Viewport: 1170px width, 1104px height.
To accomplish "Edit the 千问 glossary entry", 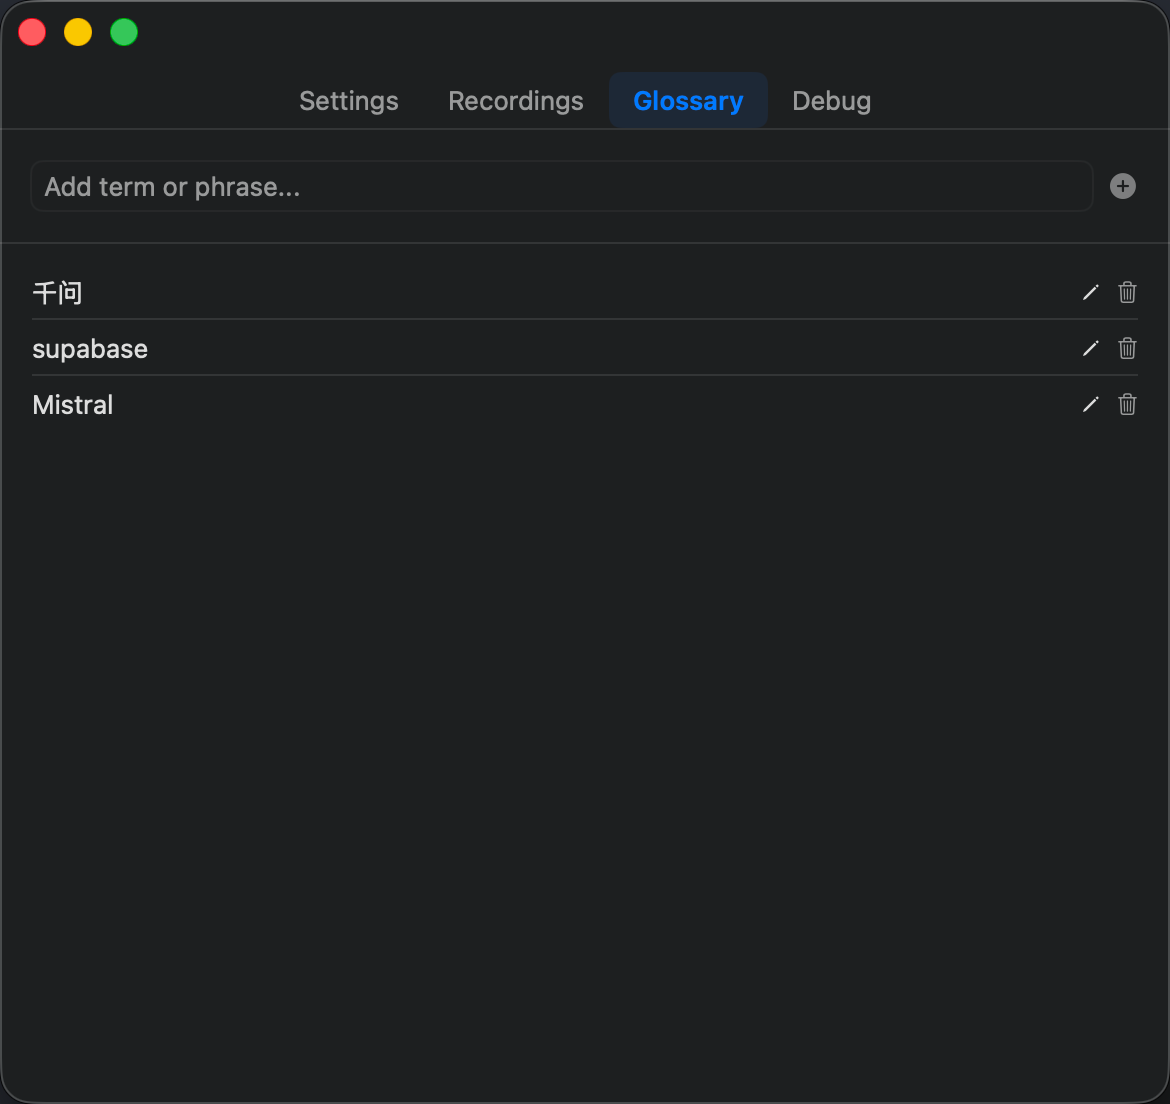I will point(1090,292).
